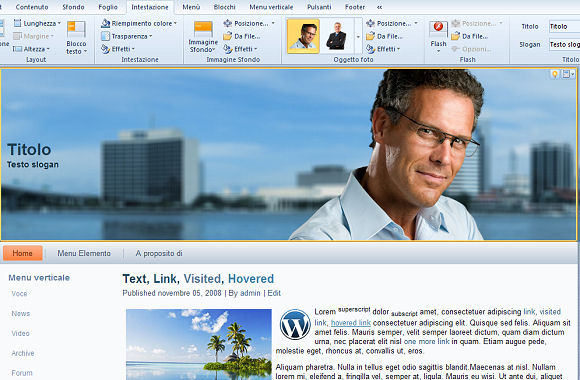Select the standing businessman photo thumbnail
Image resolution: width=580 pixels, height=380 pixels.
[x=336, y=36]
